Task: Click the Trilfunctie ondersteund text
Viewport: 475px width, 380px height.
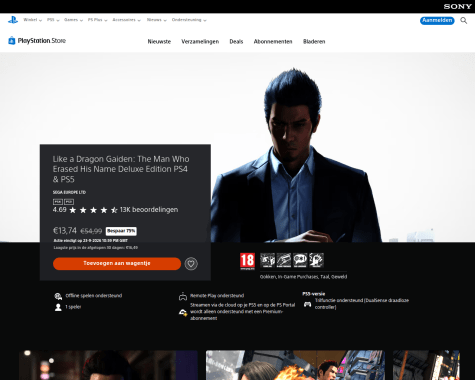Action: (362, 304)
